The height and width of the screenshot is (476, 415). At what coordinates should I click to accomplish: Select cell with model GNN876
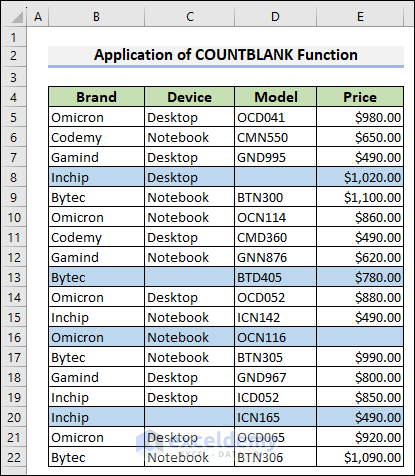(275, 257)
